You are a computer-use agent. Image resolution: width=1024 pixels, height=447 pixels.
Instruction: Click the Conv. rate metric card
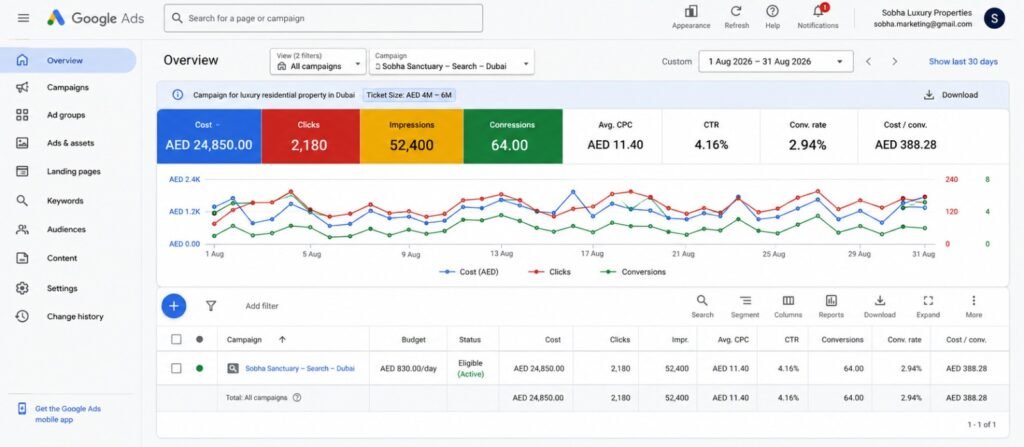808,136
